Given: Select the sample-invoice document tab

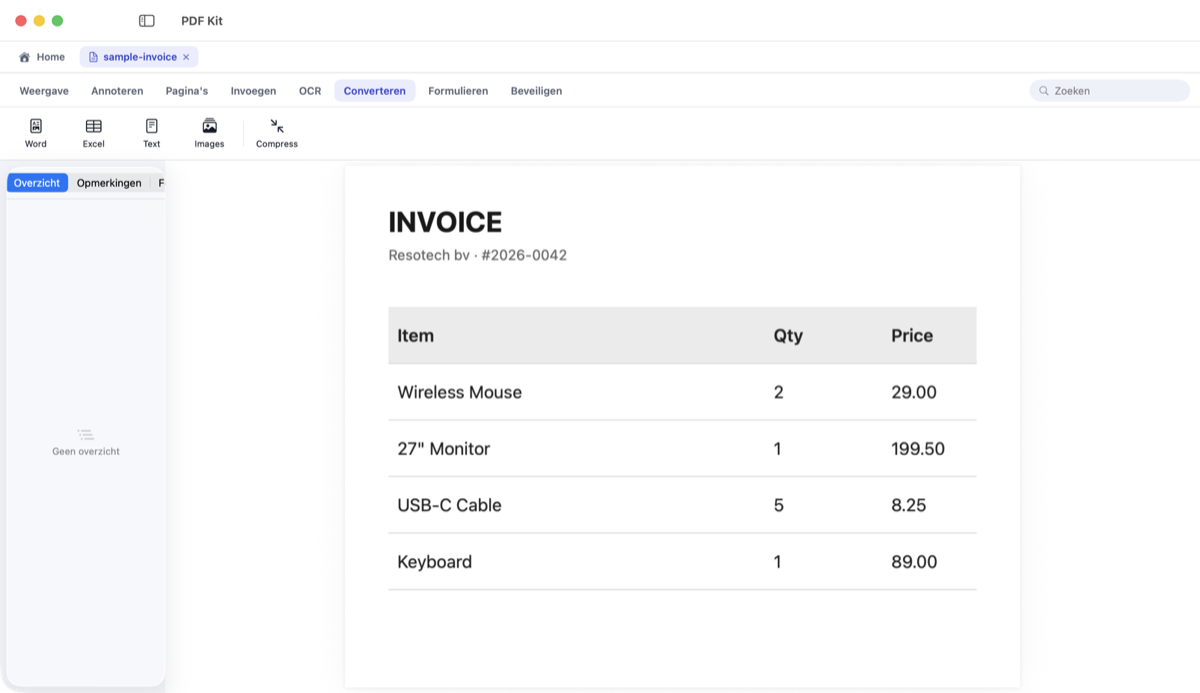Looking at the screenshot, I should (139, 57).
